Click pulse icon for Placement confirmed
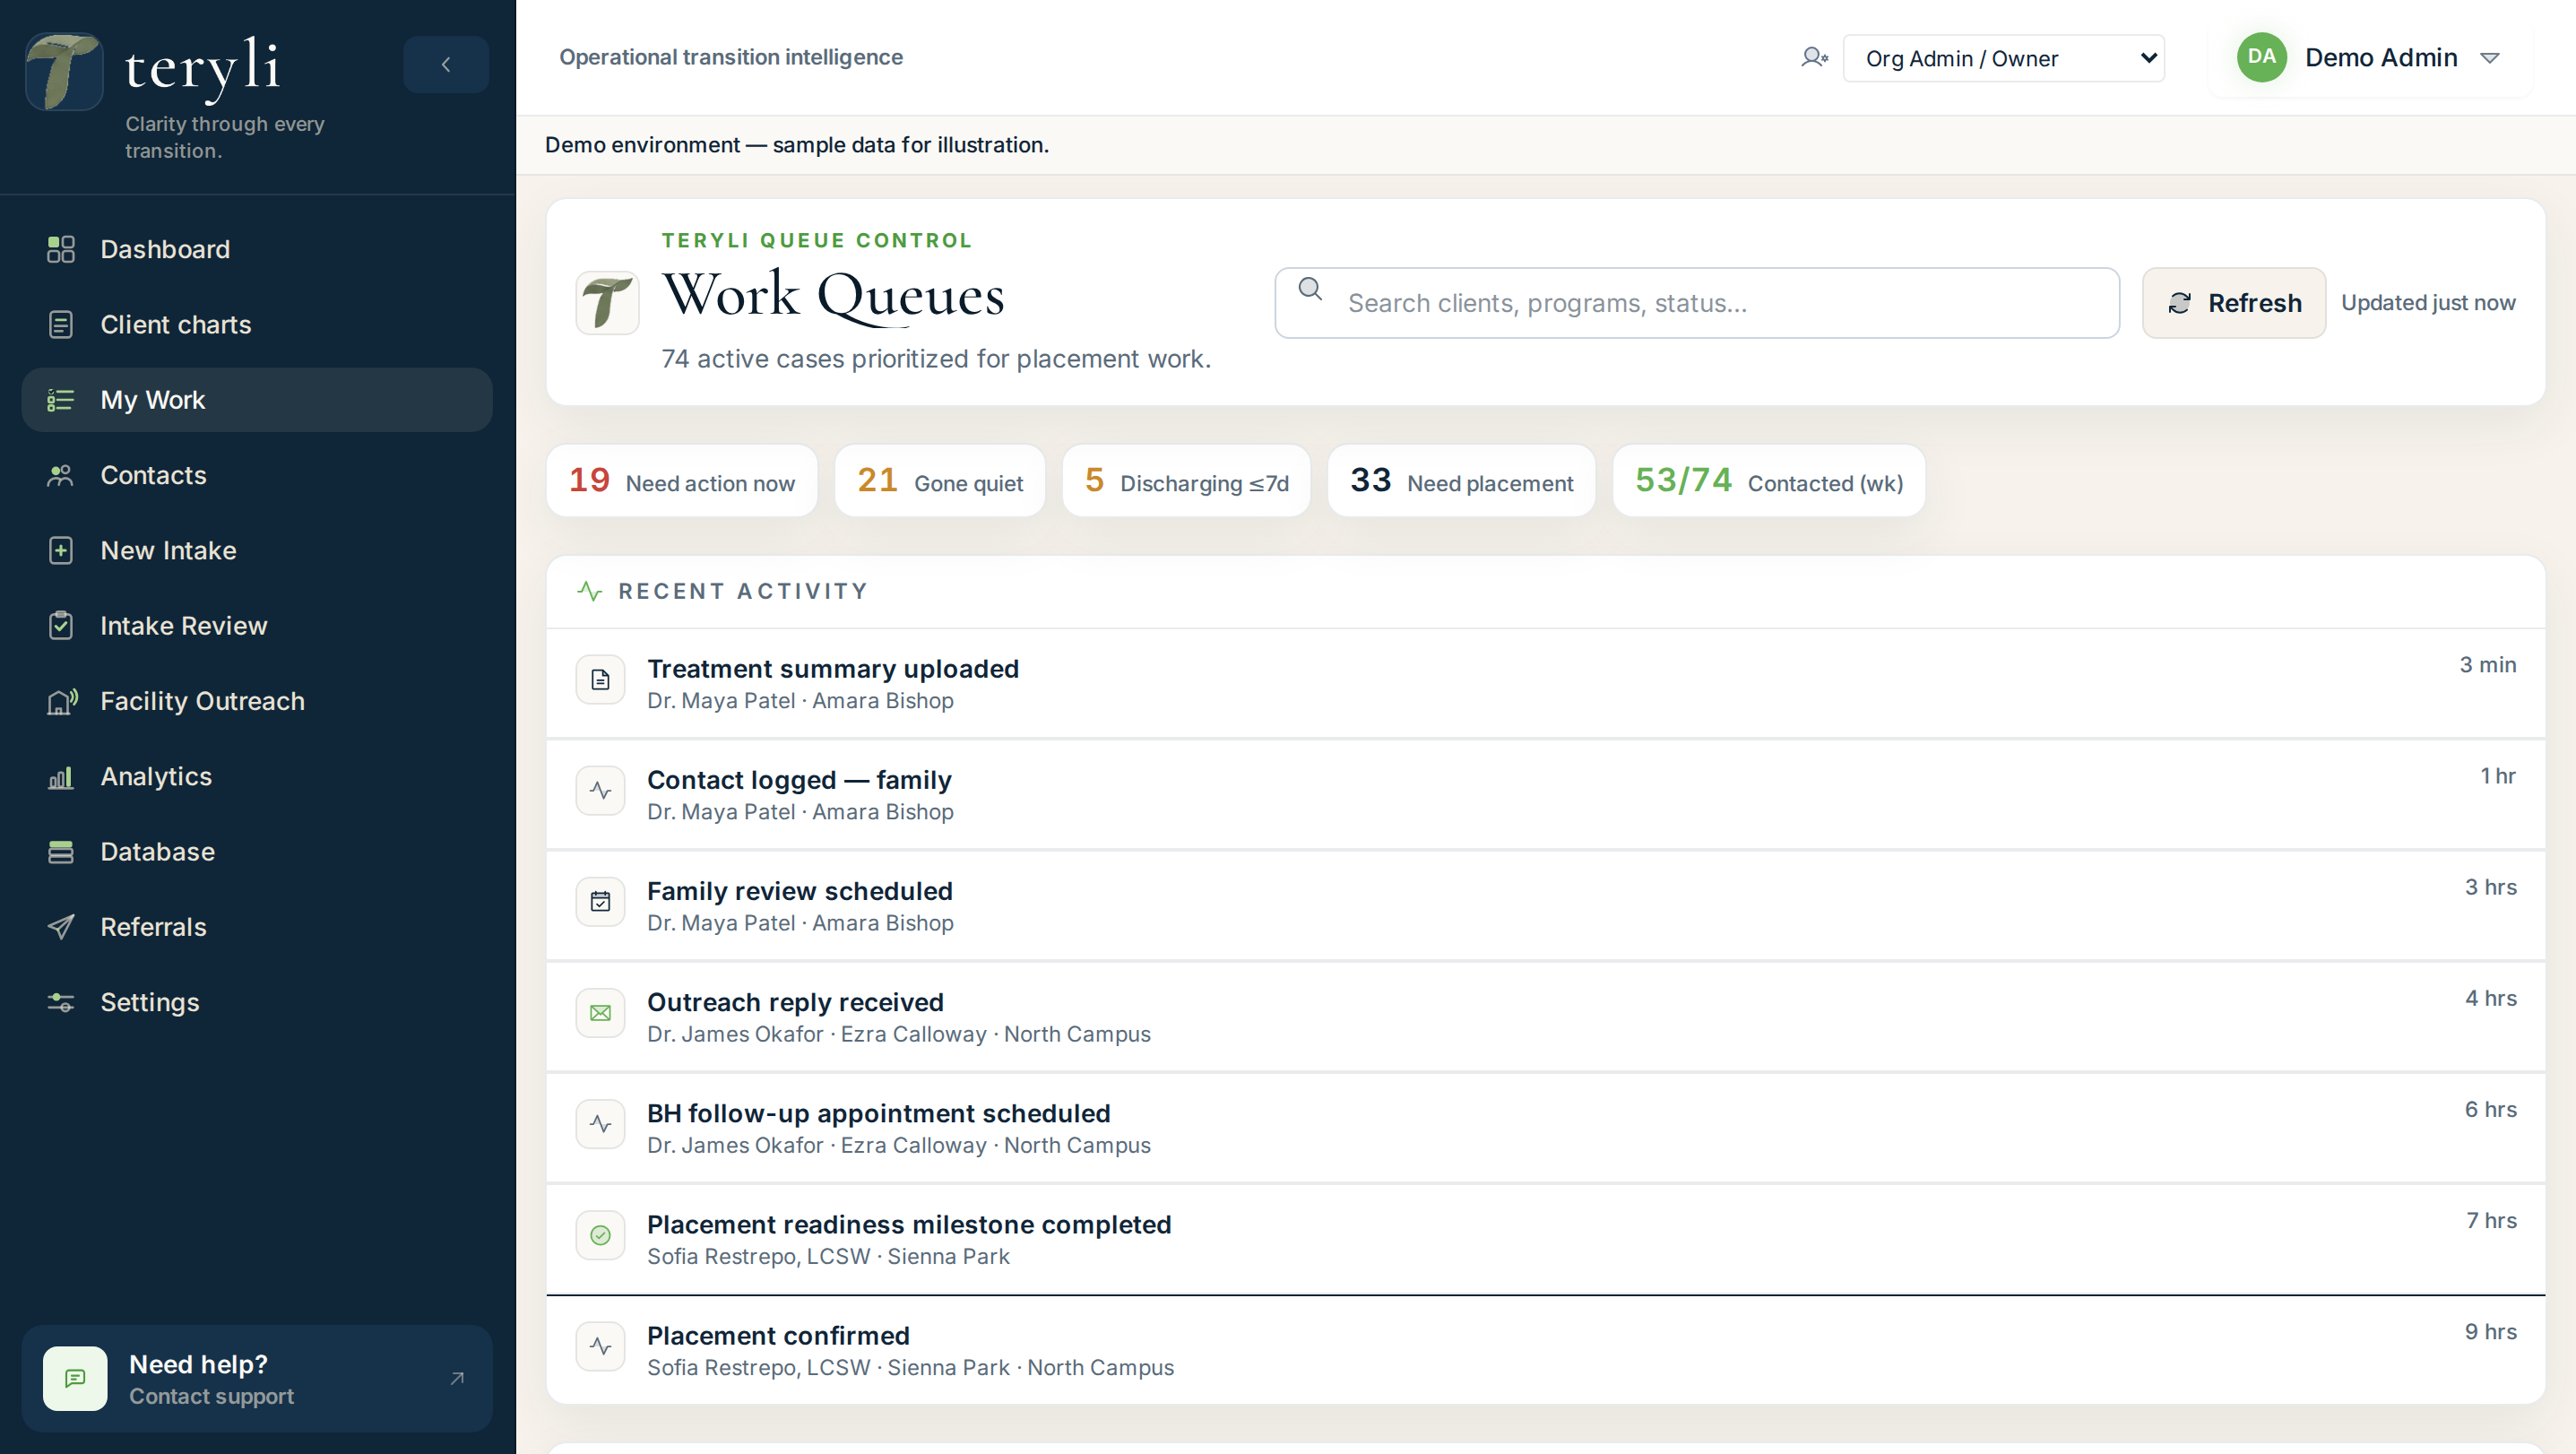 coord(601,1346)
